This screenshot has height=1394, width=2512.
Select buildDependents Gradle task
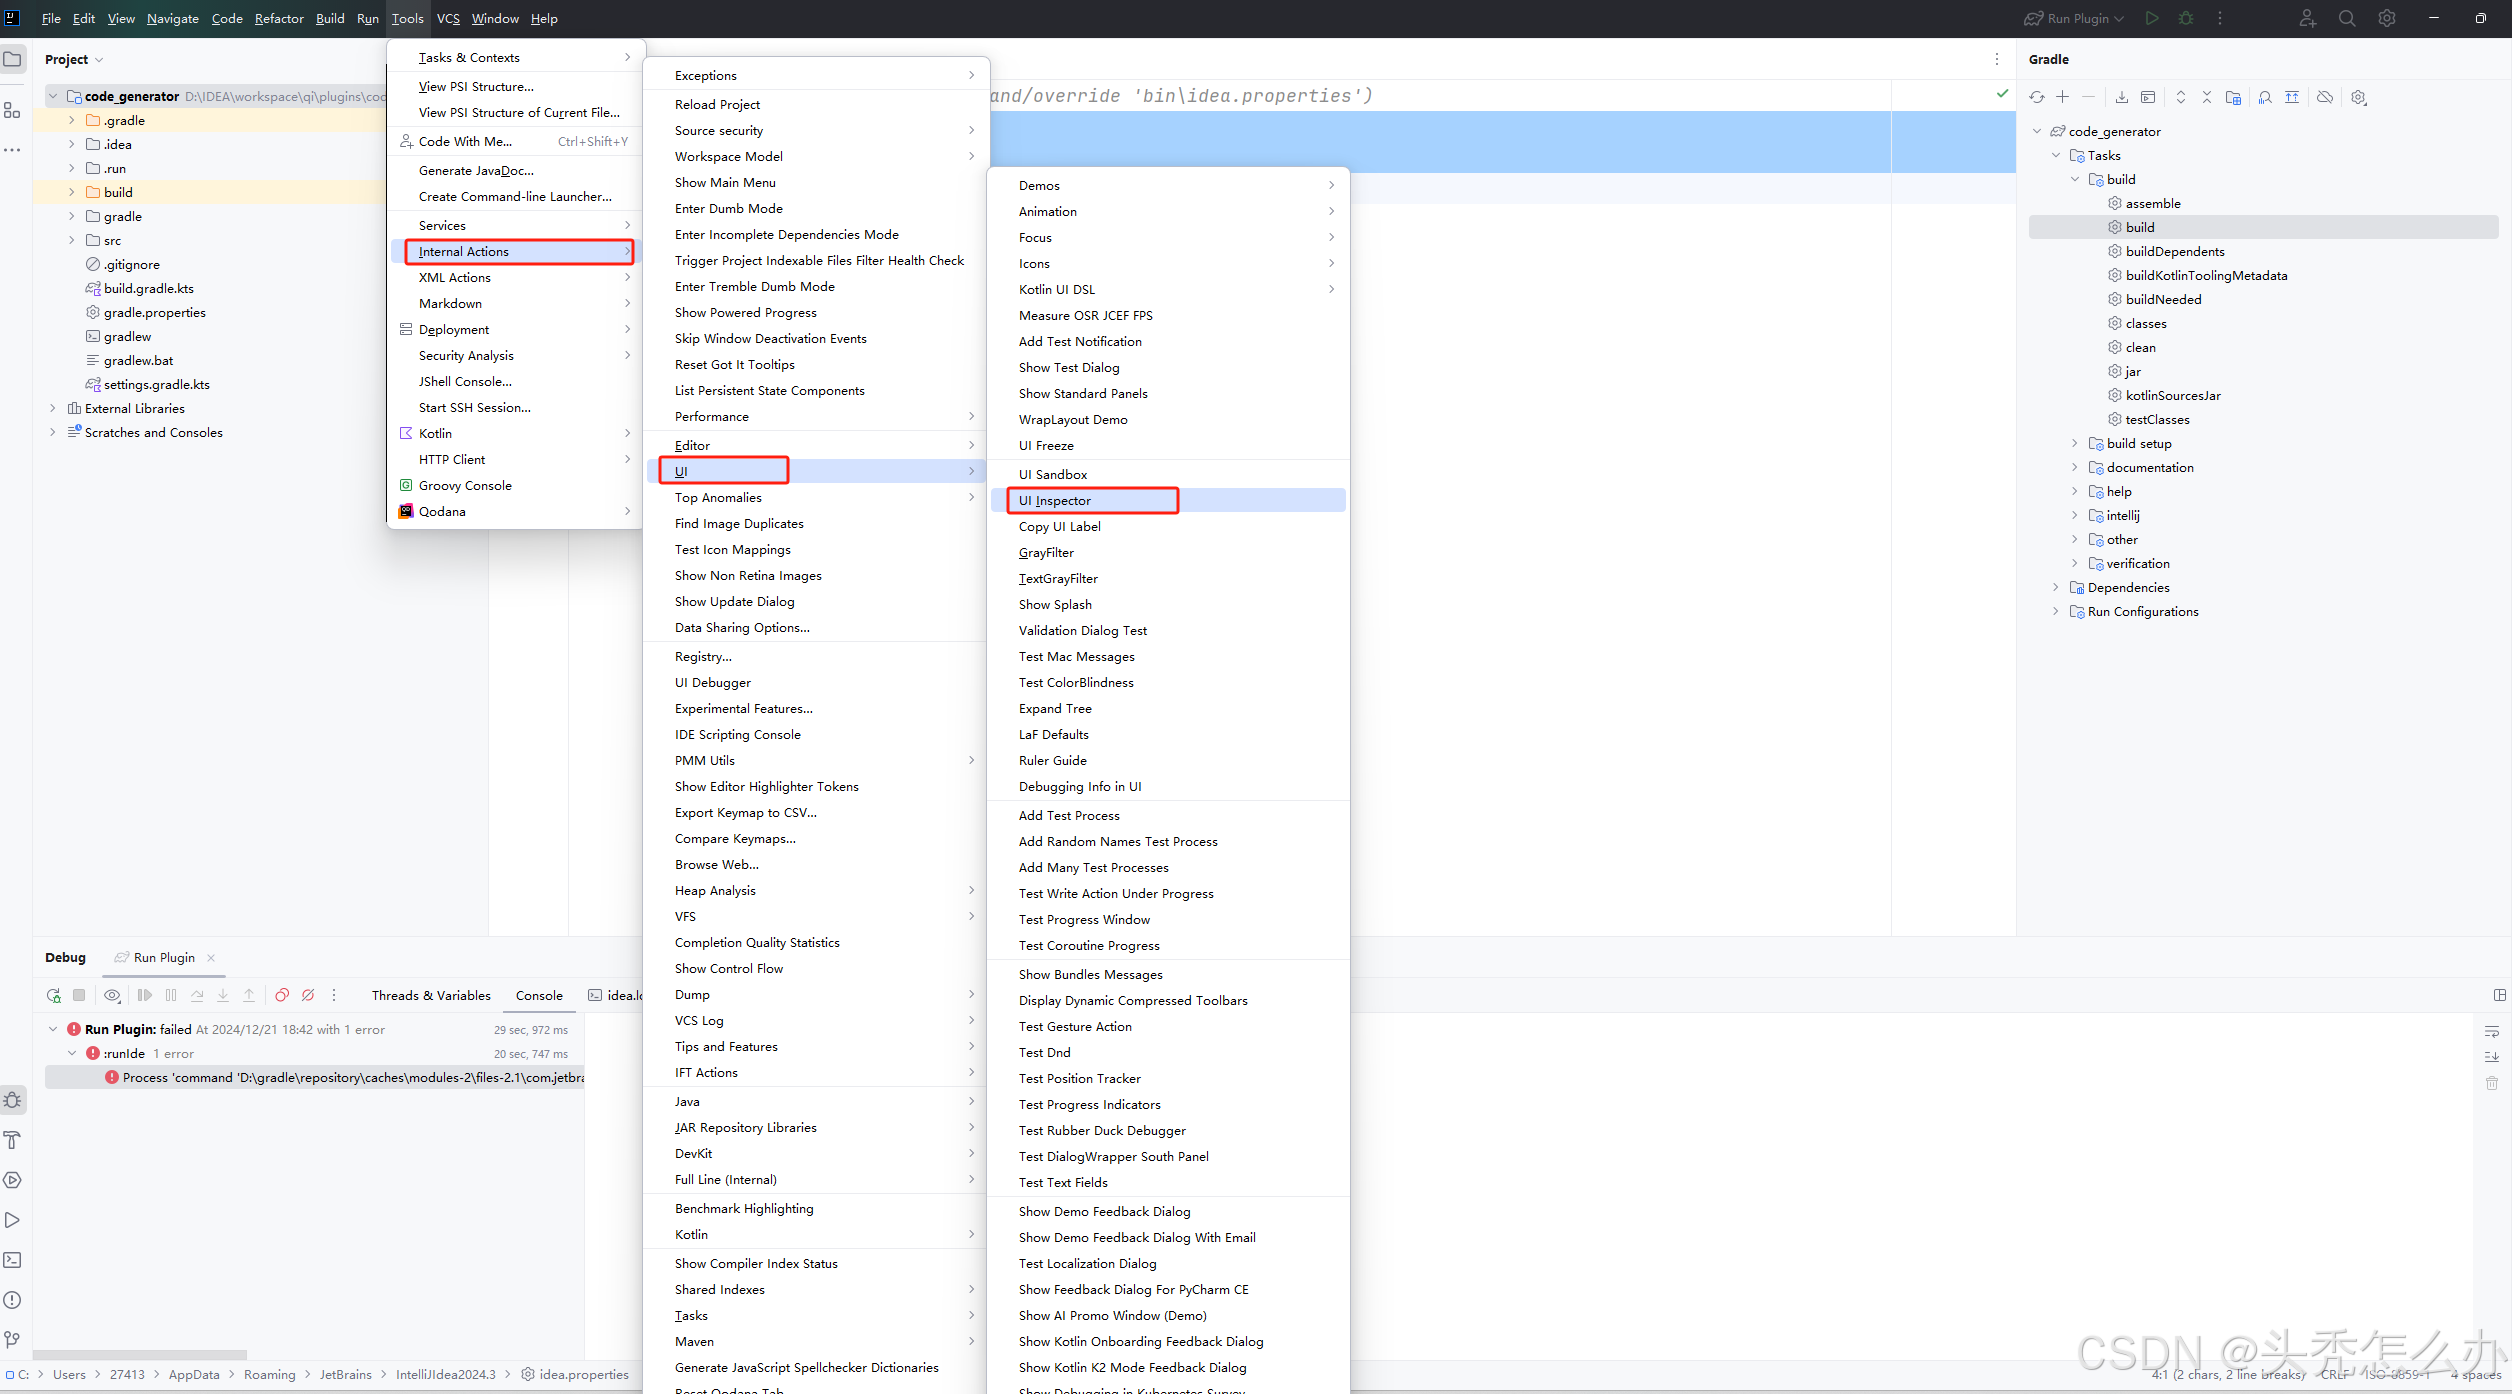[2175, 251]
